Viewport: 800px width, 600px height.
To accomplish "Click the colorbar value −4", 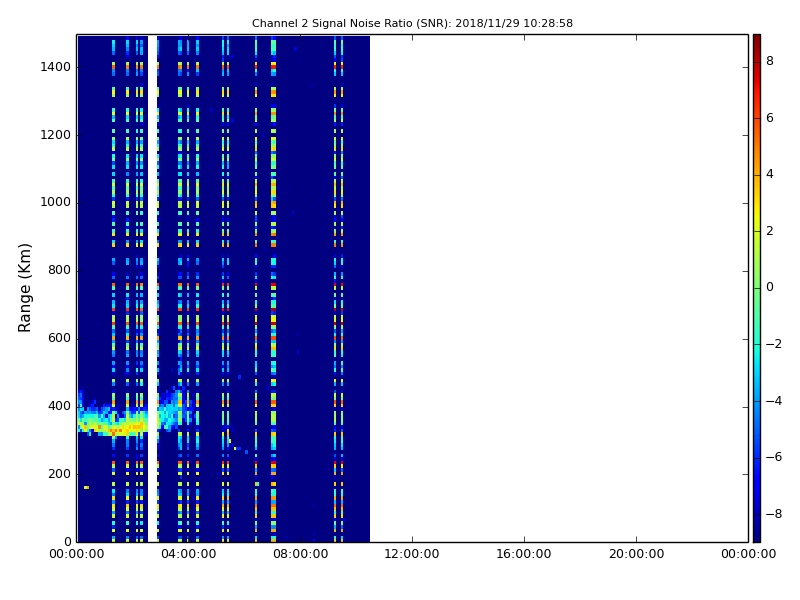I will (773, 401).
